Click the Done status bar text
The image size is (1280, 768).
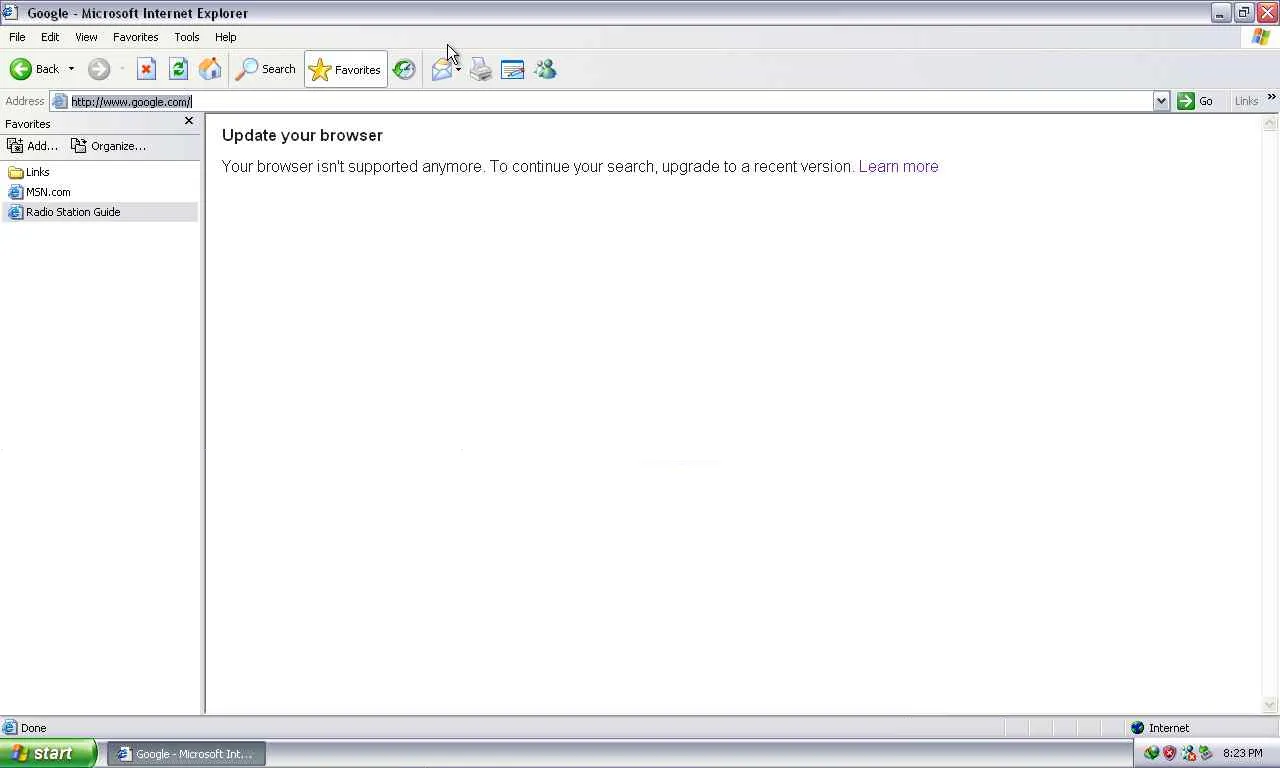(33, 728)
